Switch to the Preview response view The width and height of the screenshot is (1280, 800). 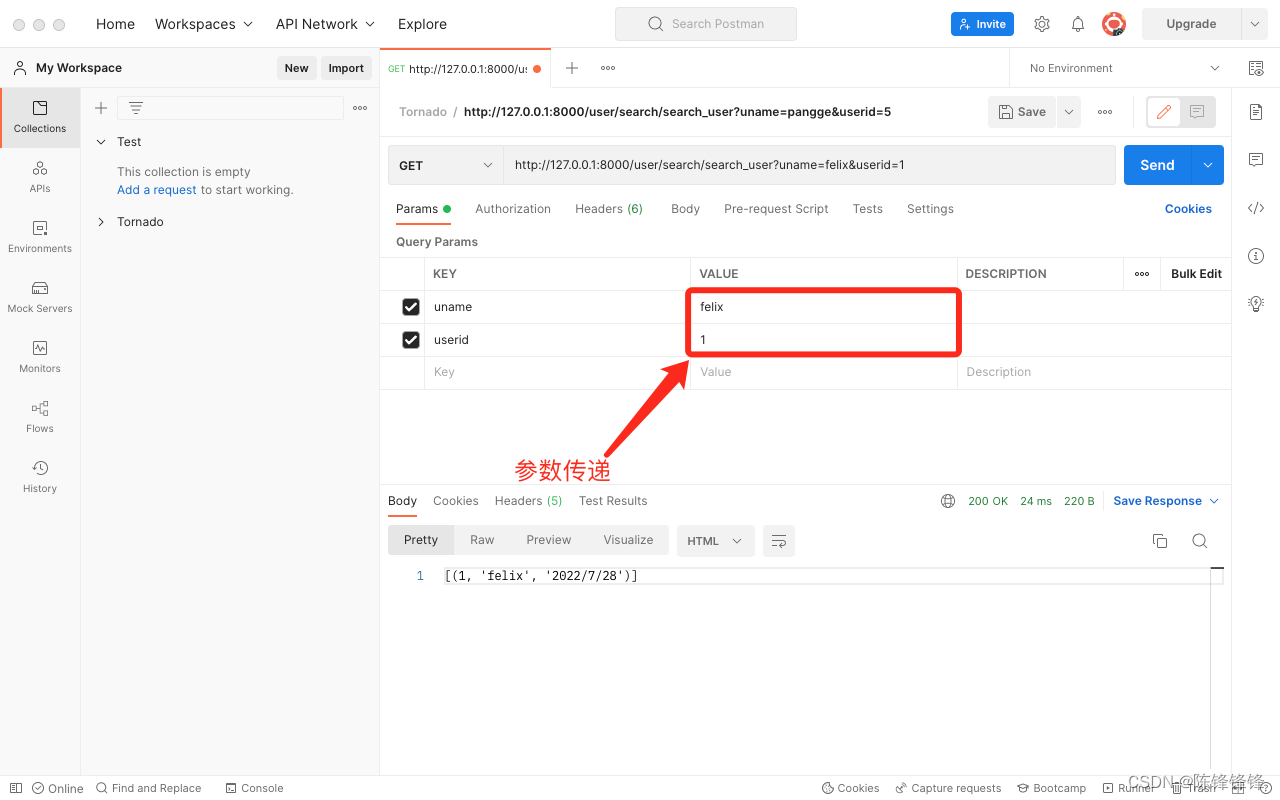coord(549,540)
